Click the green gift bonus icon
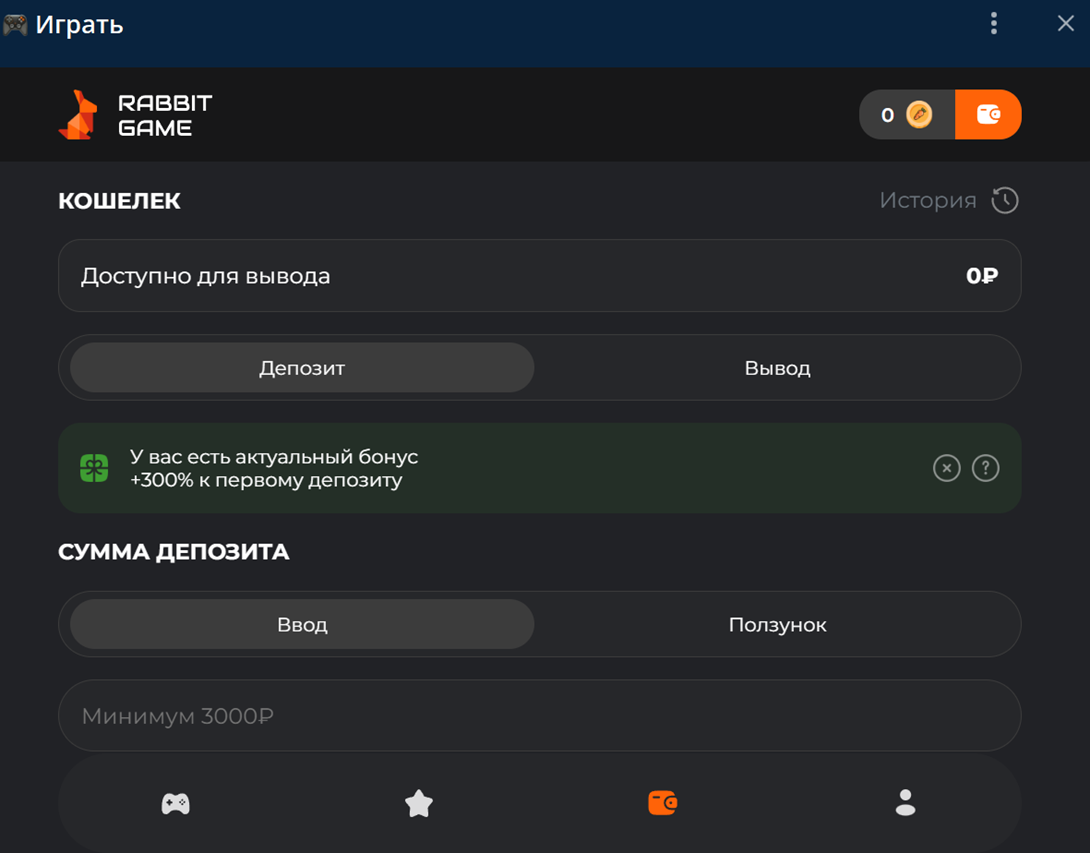Screen dimensions: 1090x853 pos(95,468)
